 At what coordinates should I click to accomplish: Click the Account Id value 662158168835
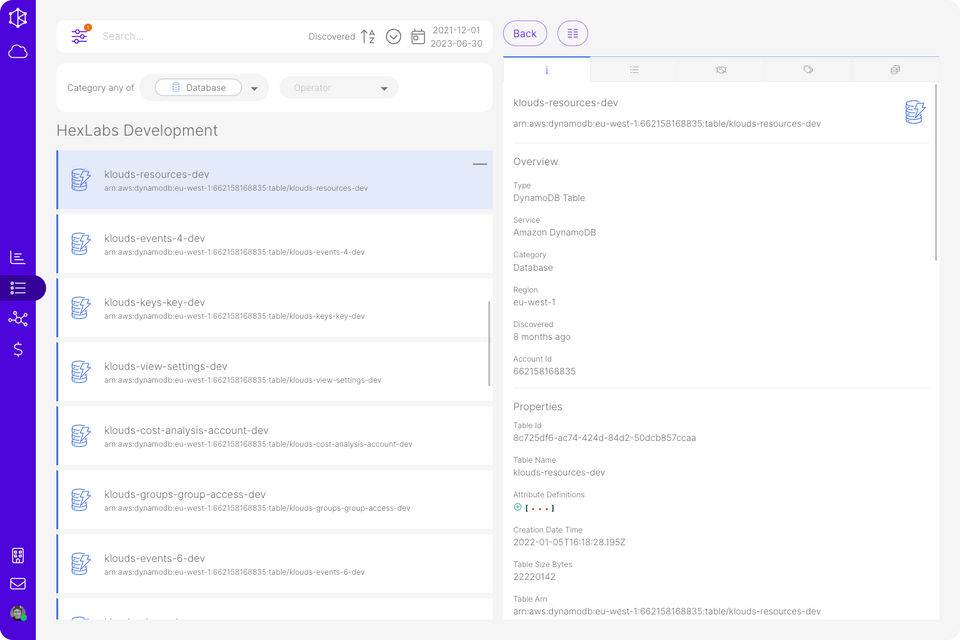point(544,371)
